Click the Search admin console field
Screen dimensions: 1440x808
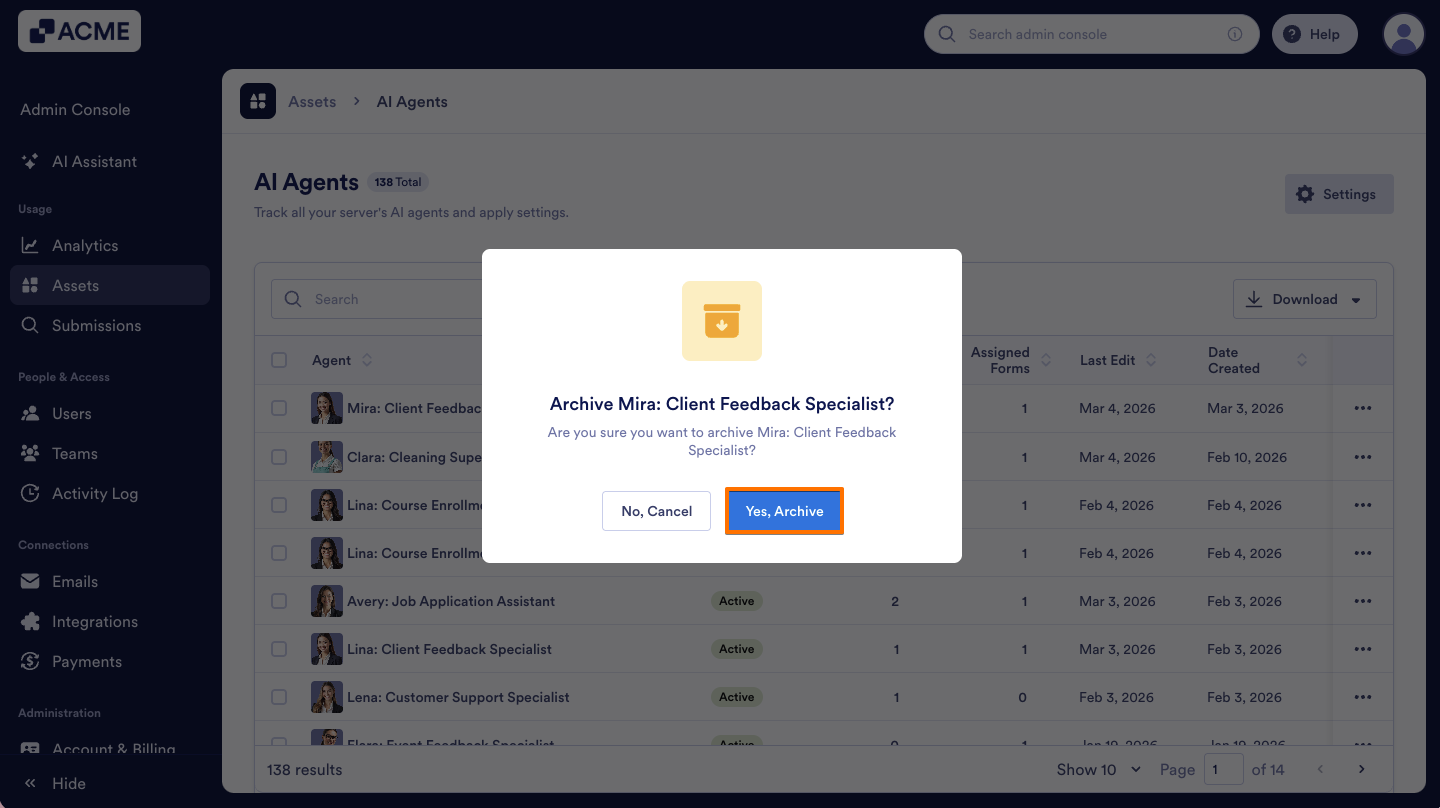[x=1090, y=34]
